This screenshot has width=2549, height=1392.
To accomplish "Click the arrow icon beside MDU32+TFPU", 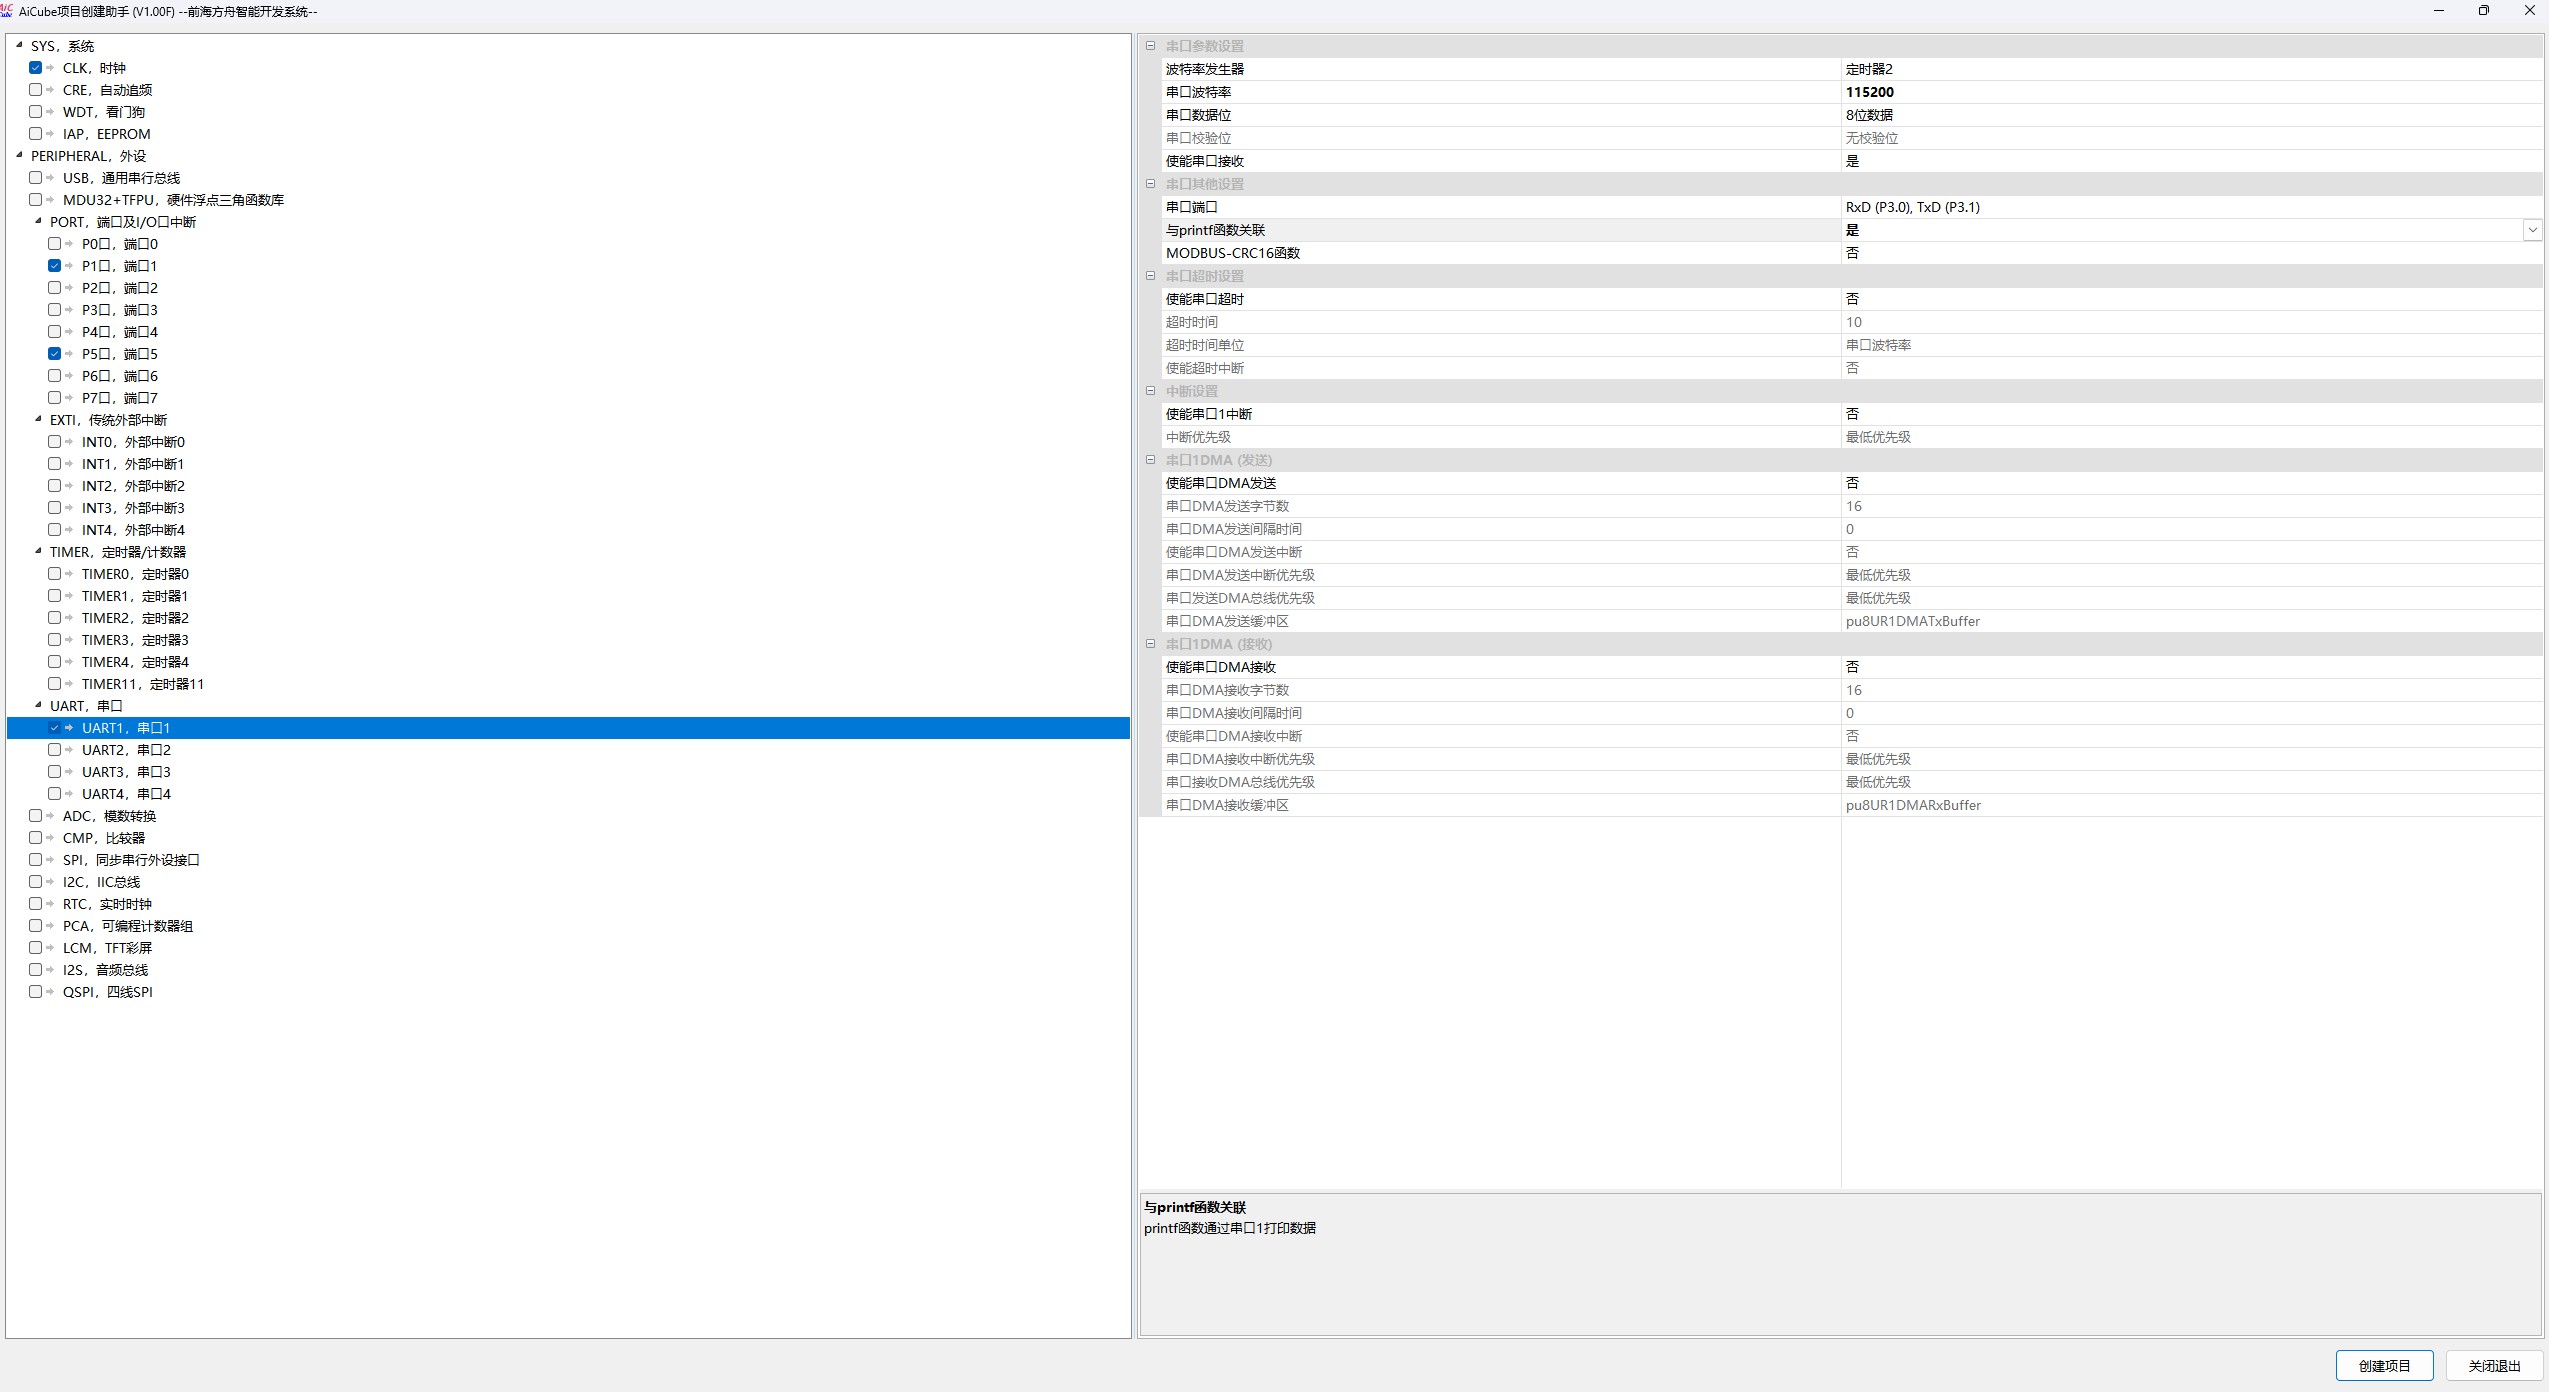I will (50, 200).
